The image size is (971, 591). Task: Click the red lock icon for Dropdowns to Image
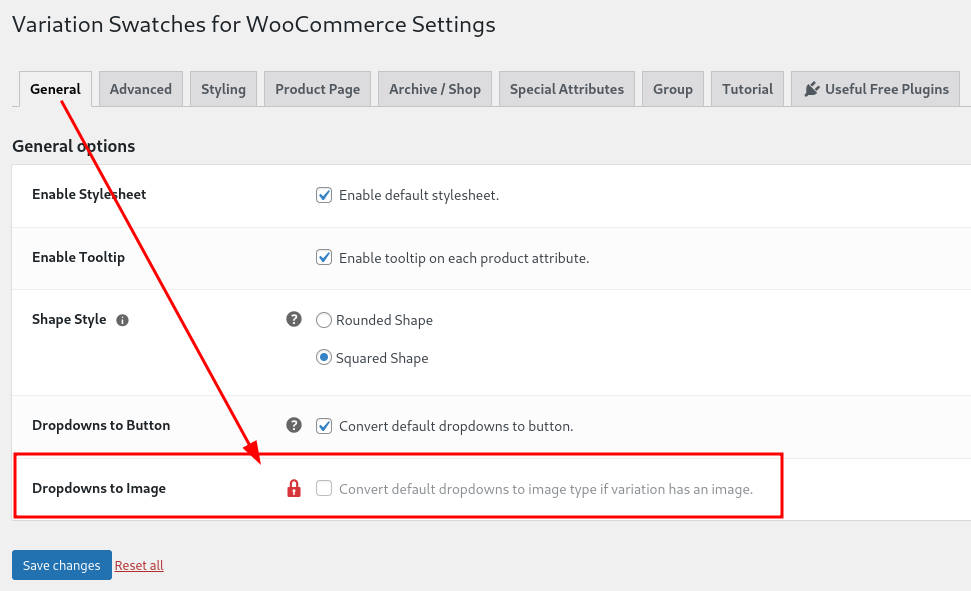coord(294,488)
